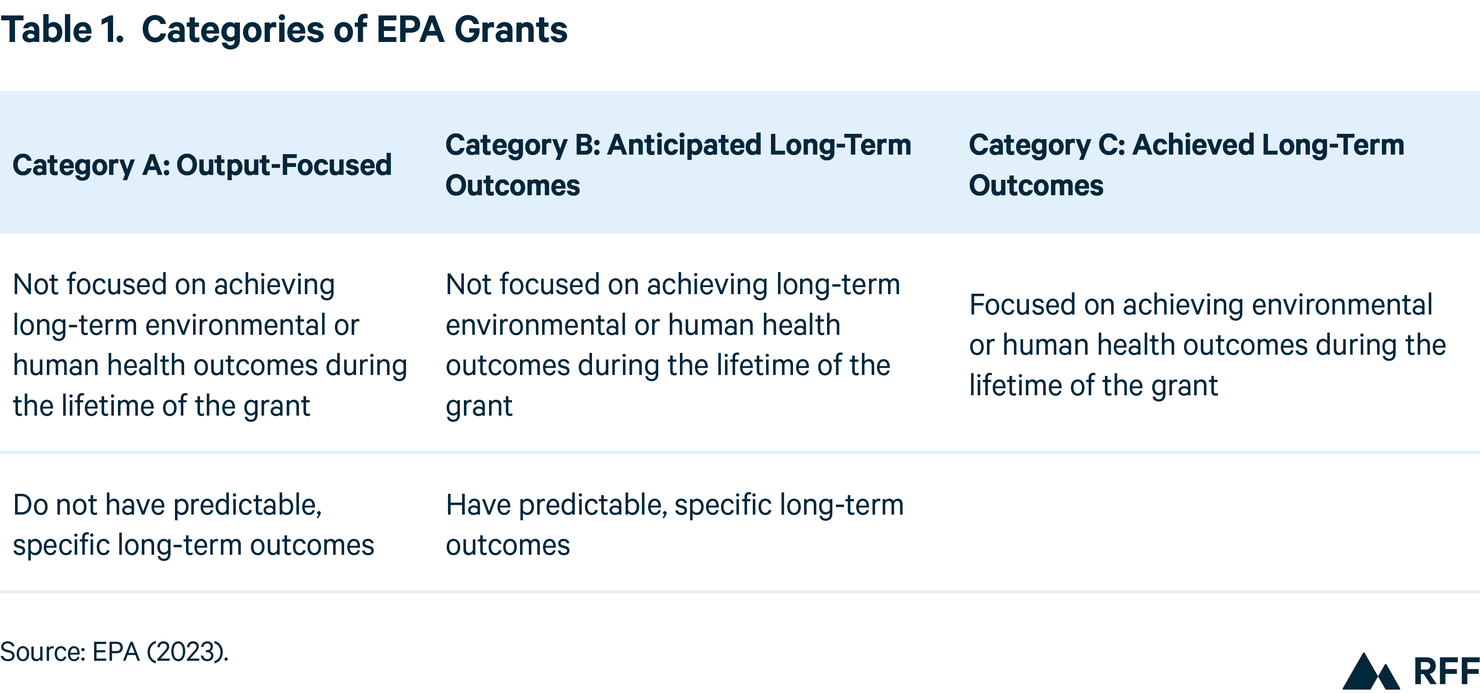Click the RFF logo text

[1443, 672]
